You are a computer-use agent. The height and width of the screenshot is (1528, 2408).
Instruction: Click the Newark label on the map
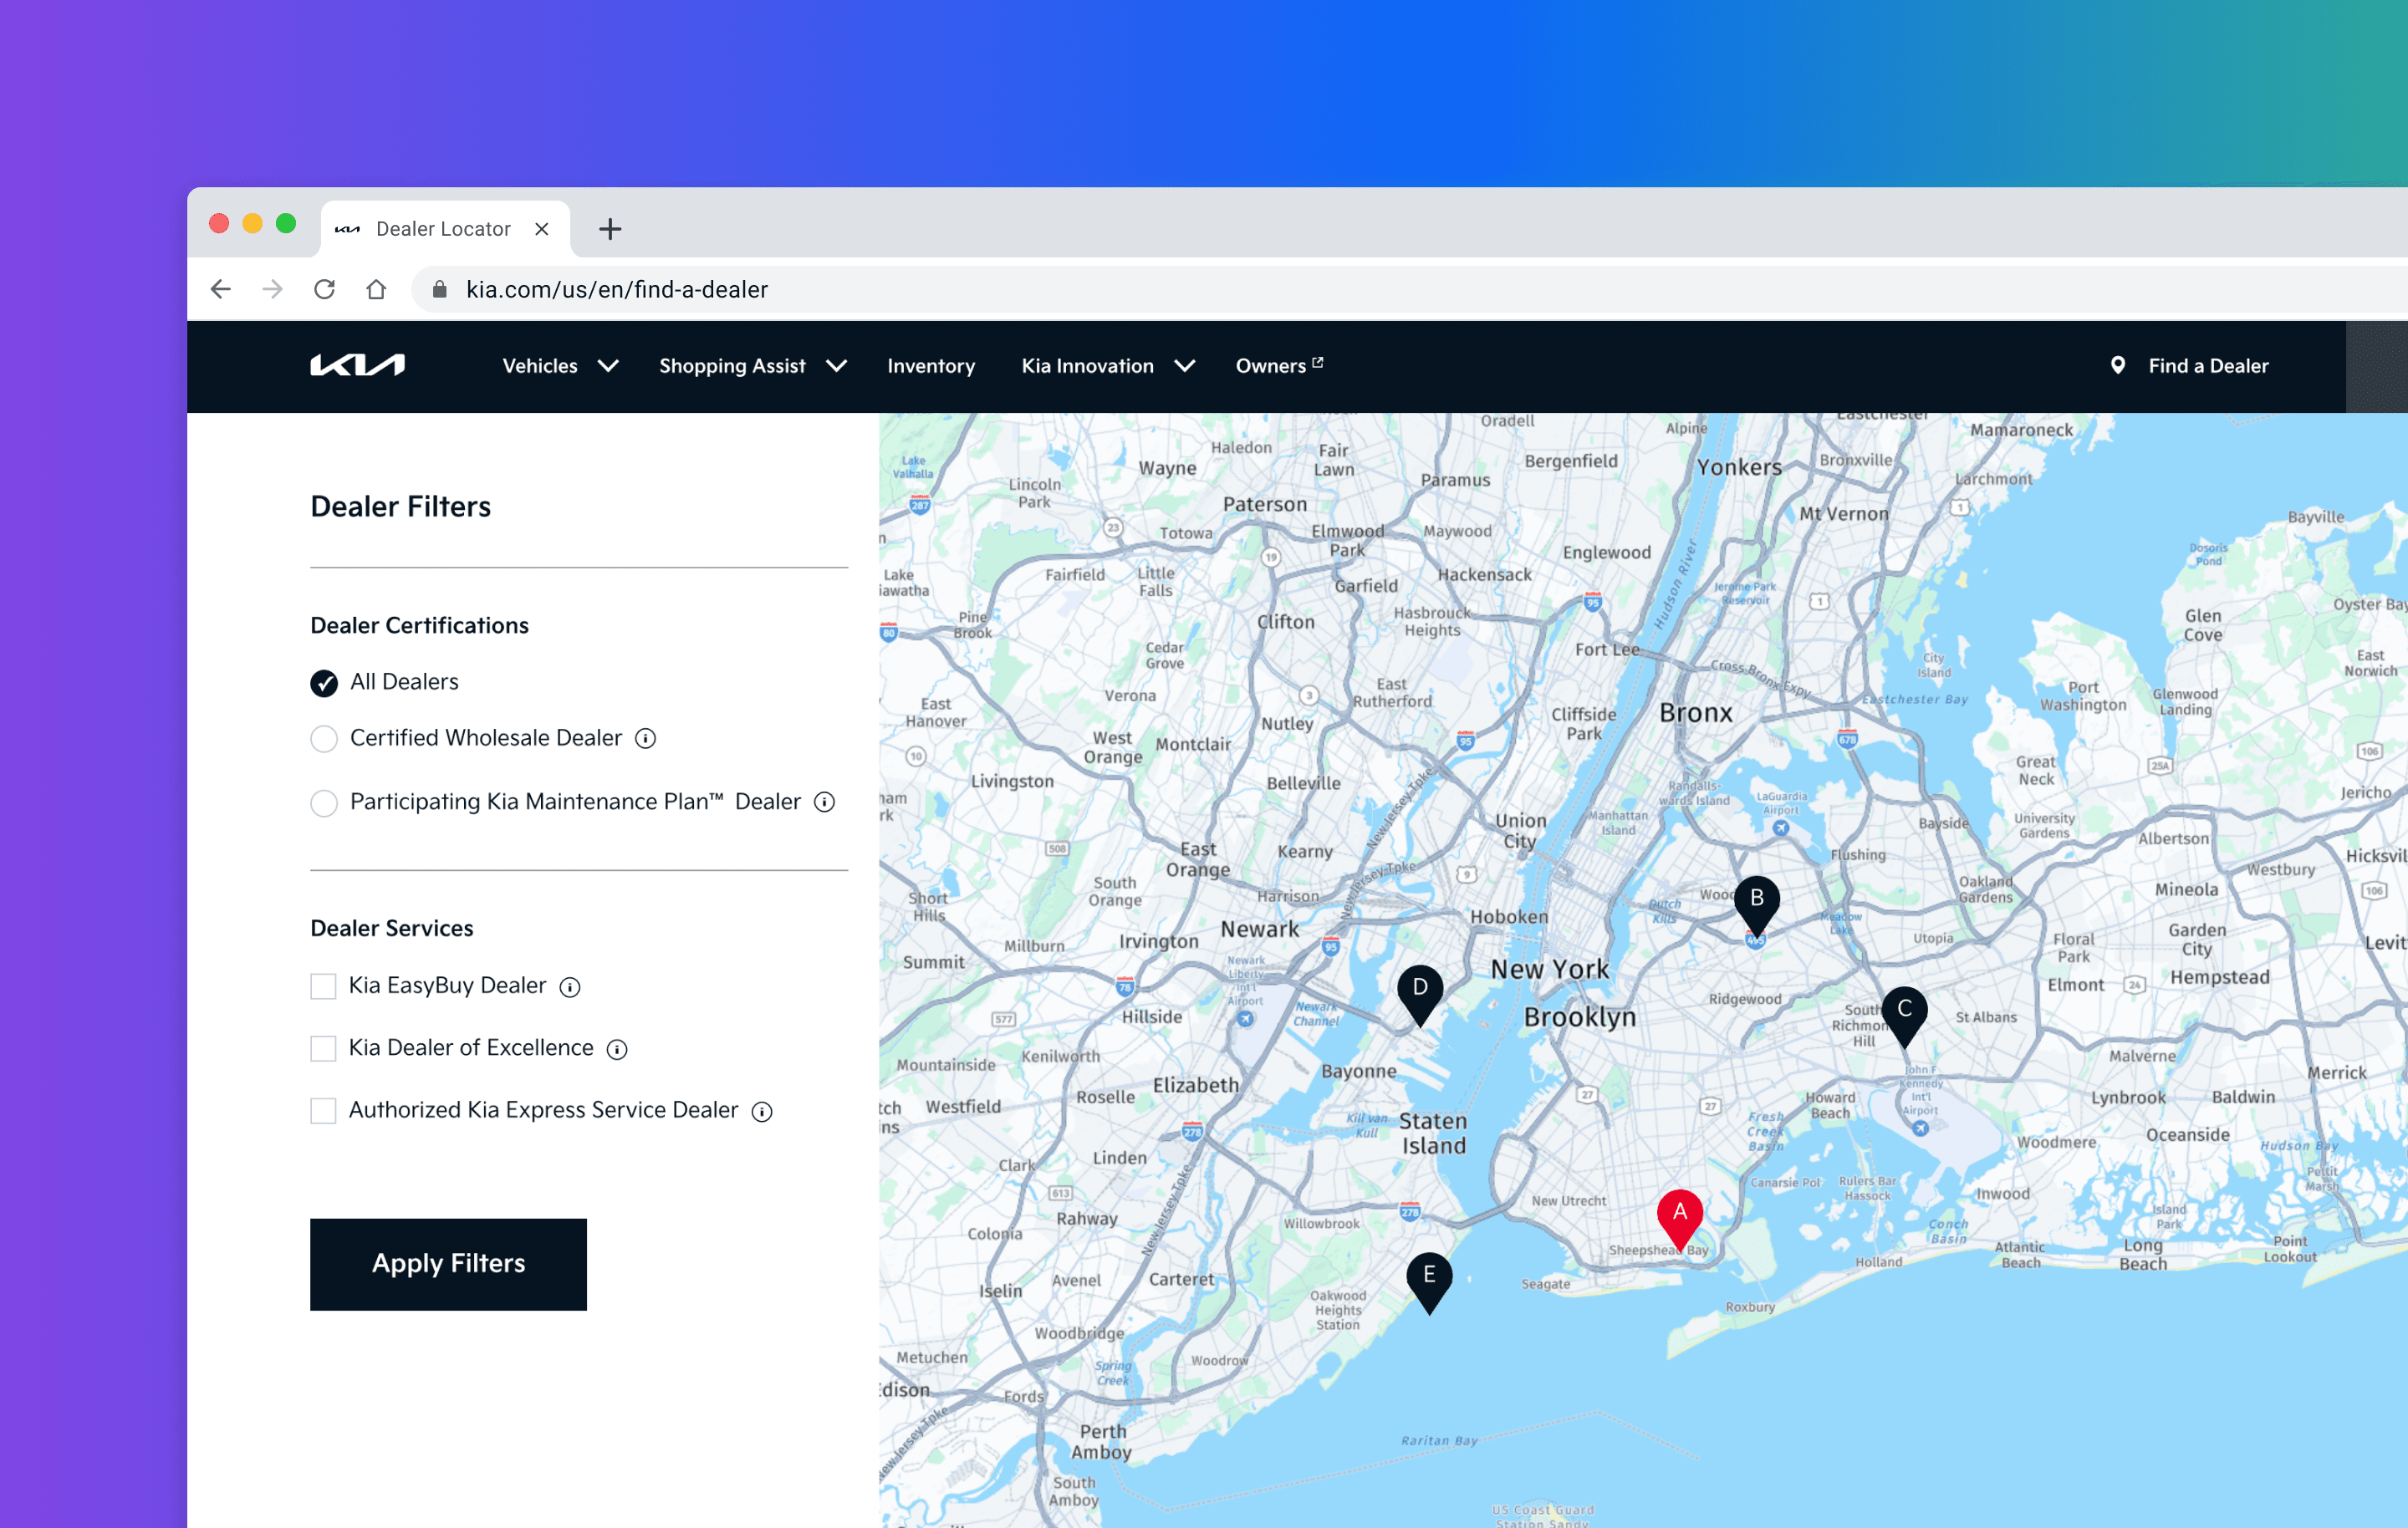tap(1259, 929)
